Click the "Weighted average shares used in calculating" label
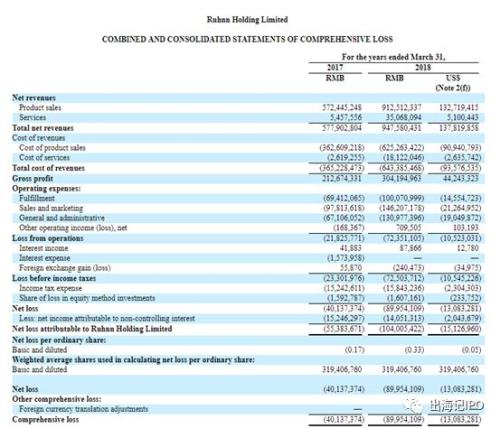 (x=133, y=360)
